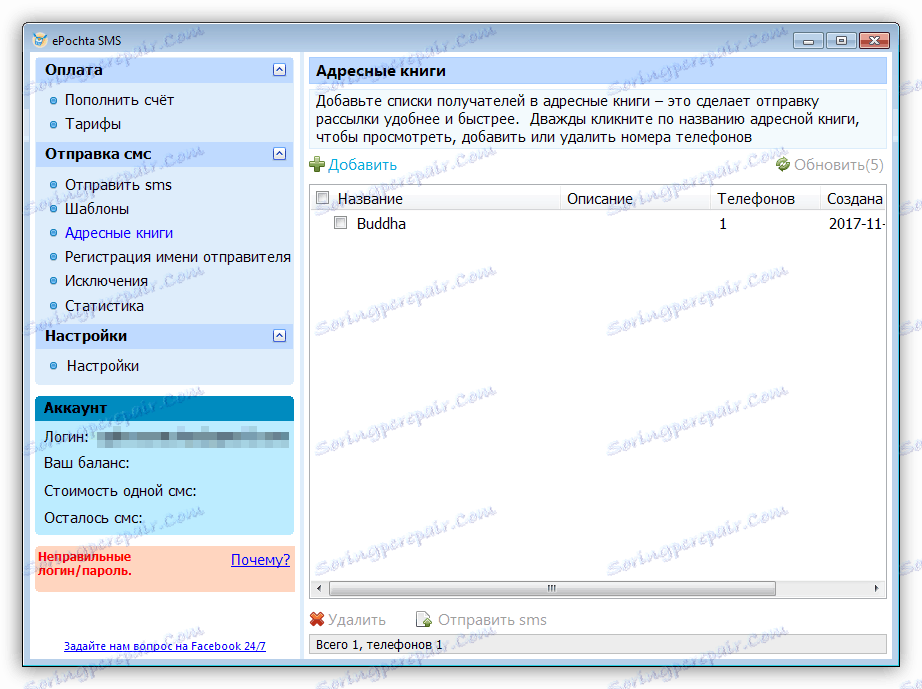Select Адресные книги in sidebar
The width and height of the screenshot is (922, 689).
(119, 233)
